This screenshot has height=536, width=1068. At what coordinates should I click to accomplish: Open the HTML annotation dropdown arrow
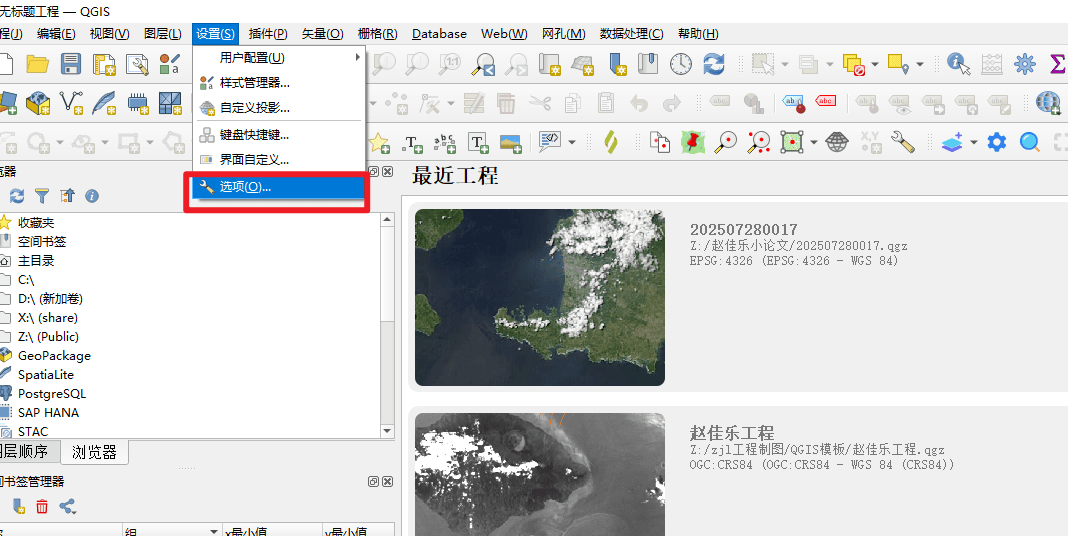point(571,142)
